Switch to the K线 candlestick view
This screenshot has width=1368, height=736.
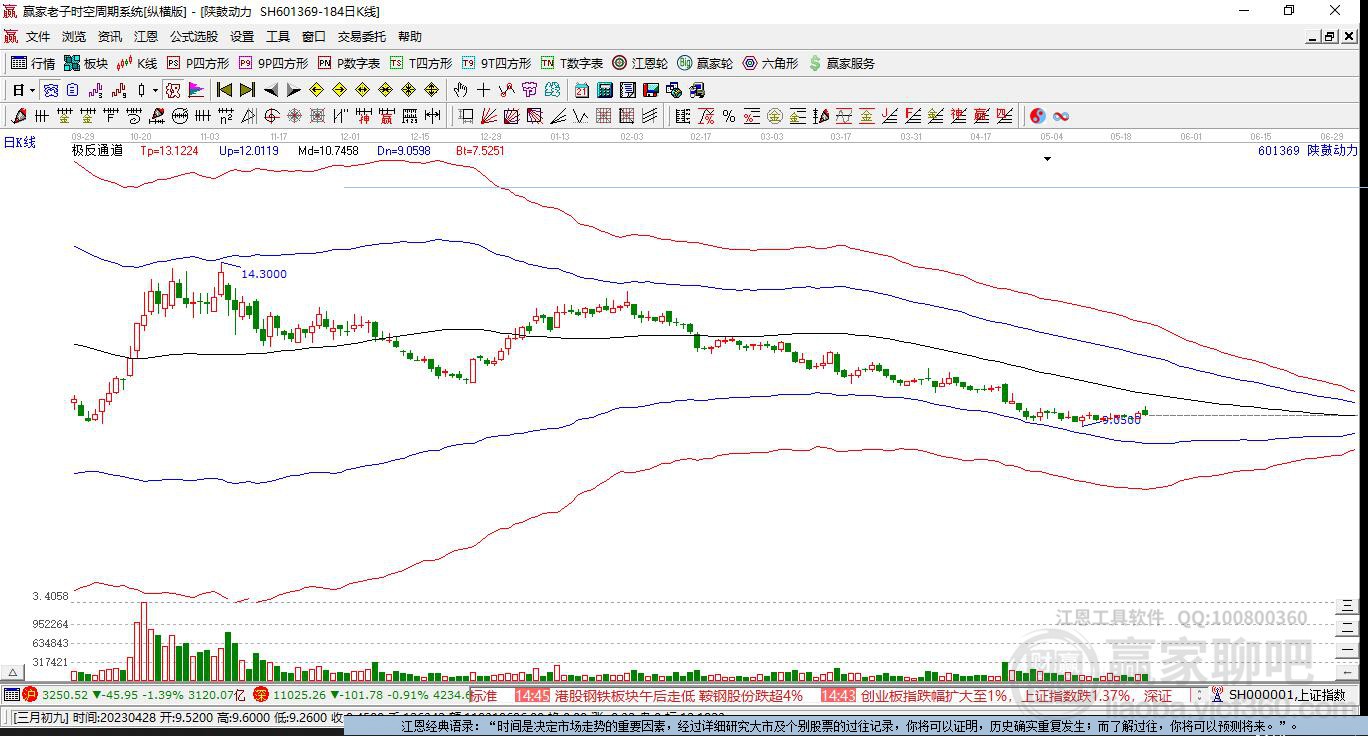click(137, 63)
